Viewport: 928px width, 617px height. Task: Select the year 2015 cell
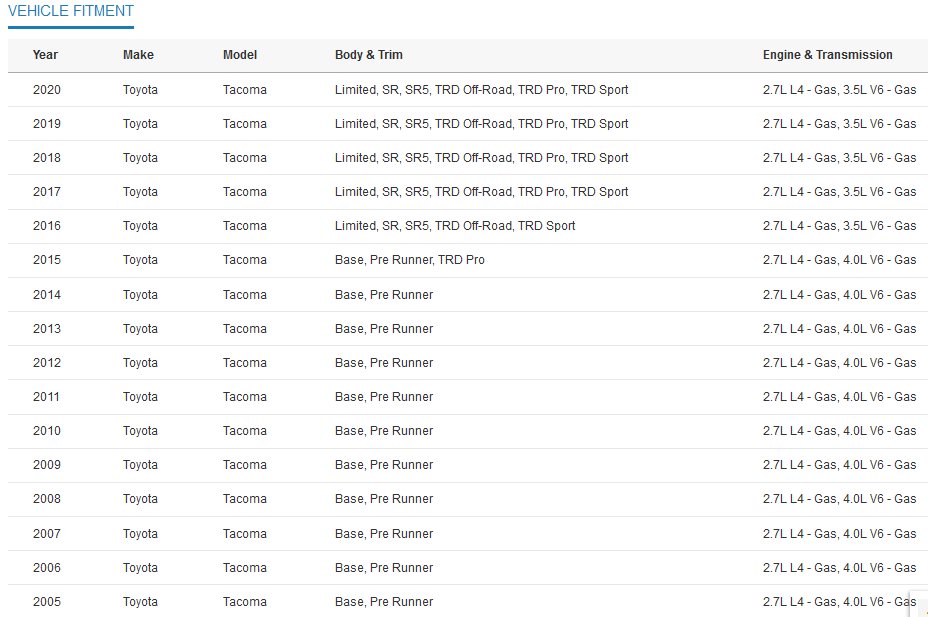tap(47, 260)
